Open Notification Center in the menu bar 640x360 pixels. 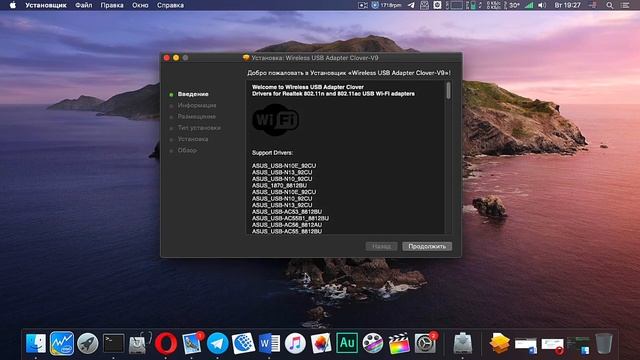(625, 5)
